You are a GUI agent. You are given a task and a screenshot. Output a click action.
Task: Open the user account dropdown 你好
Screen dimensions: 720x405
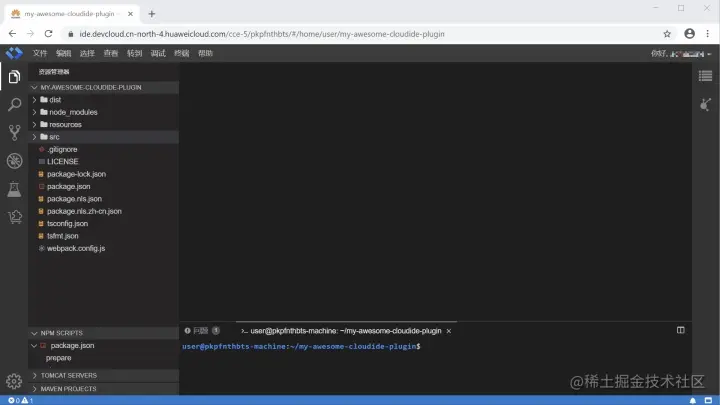pyautogui.click(x=681, y=54)
